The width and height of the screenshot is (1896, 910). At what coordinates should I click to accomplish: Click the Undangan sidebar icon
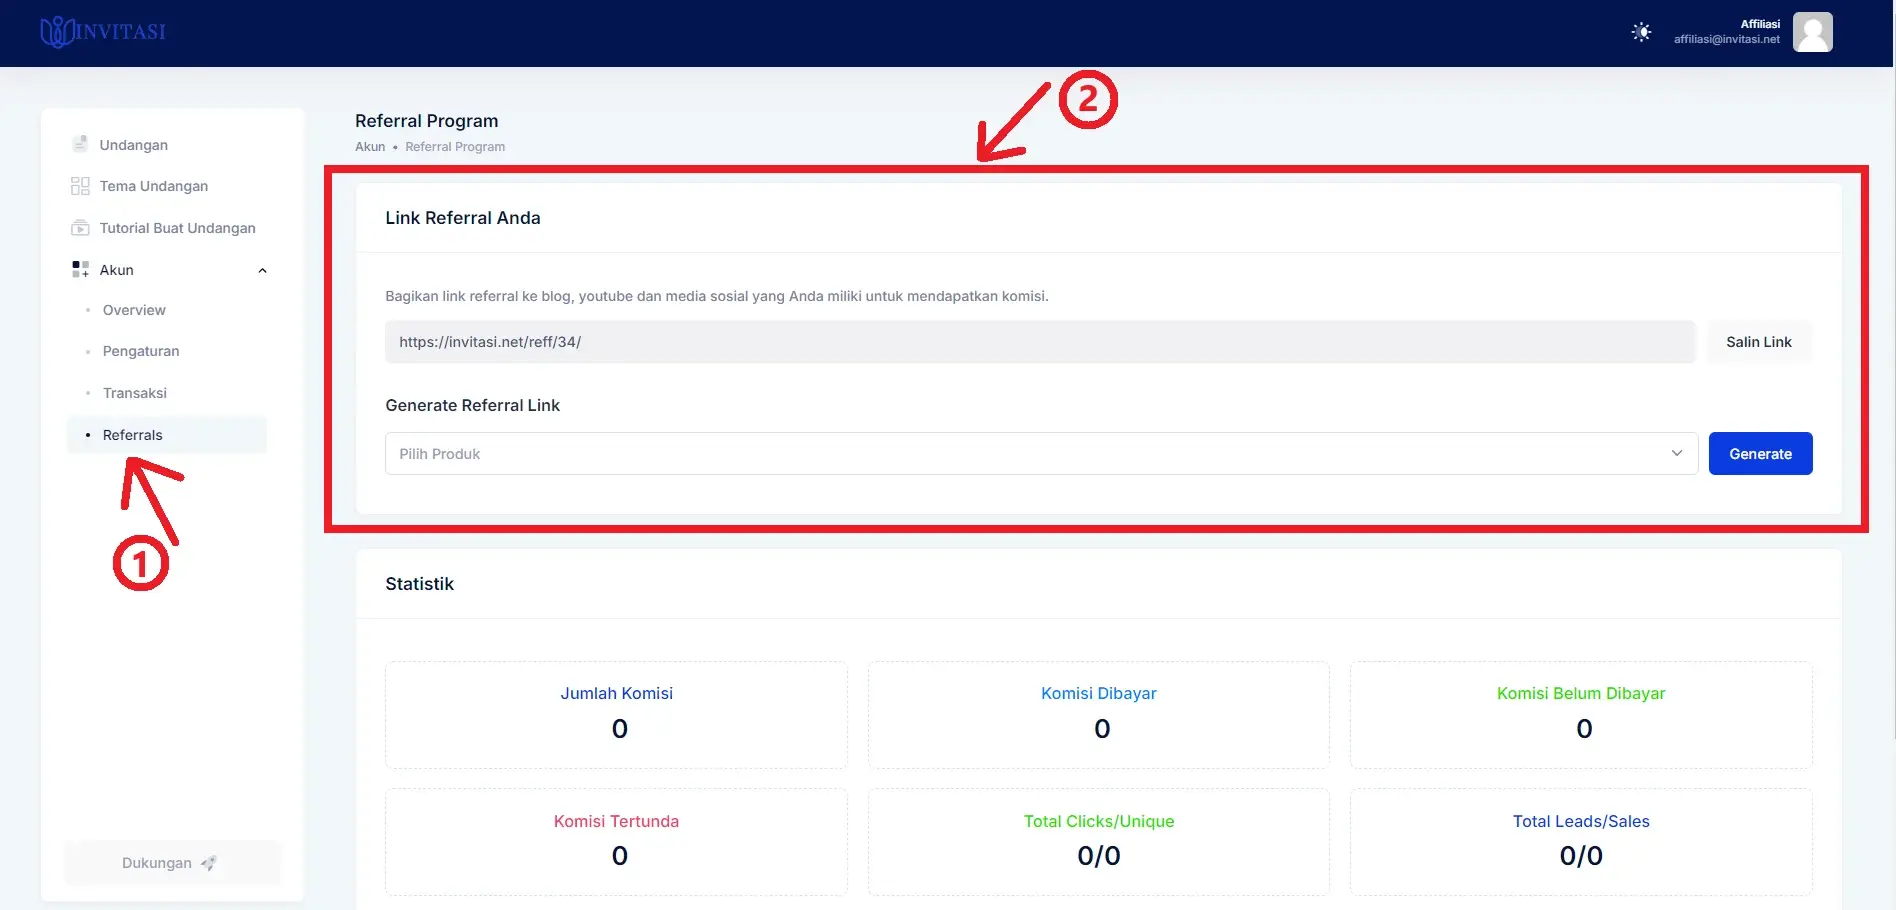click(x=80, y=144)
